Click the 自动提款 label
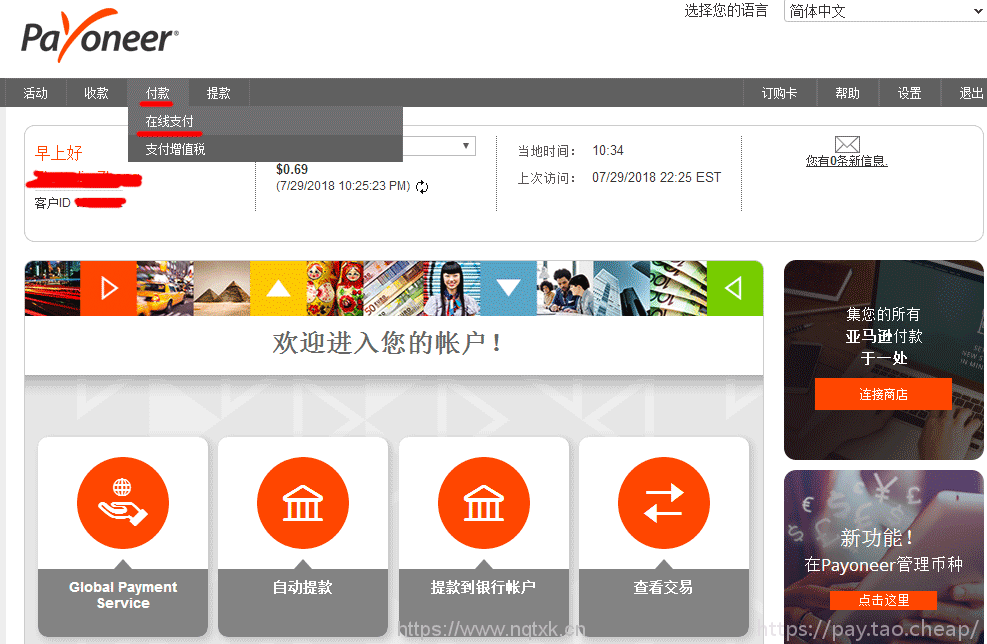987x644 pixels. point(303,587)
